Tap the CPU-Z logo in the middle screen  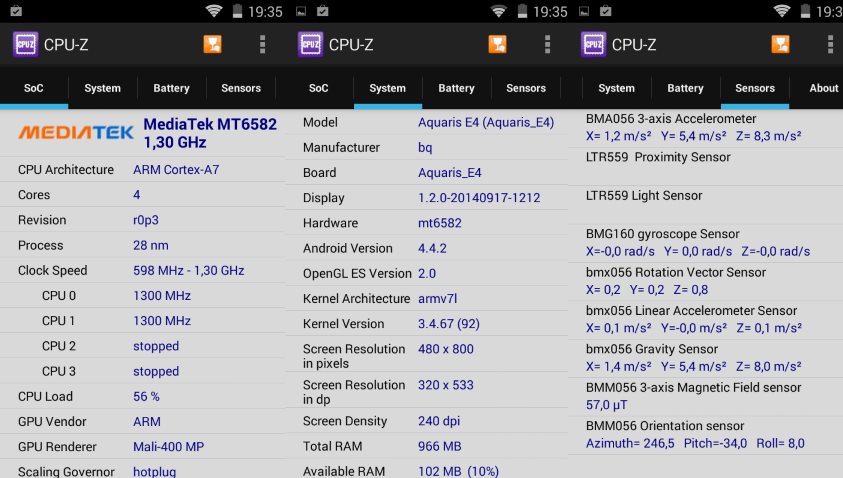311,44
